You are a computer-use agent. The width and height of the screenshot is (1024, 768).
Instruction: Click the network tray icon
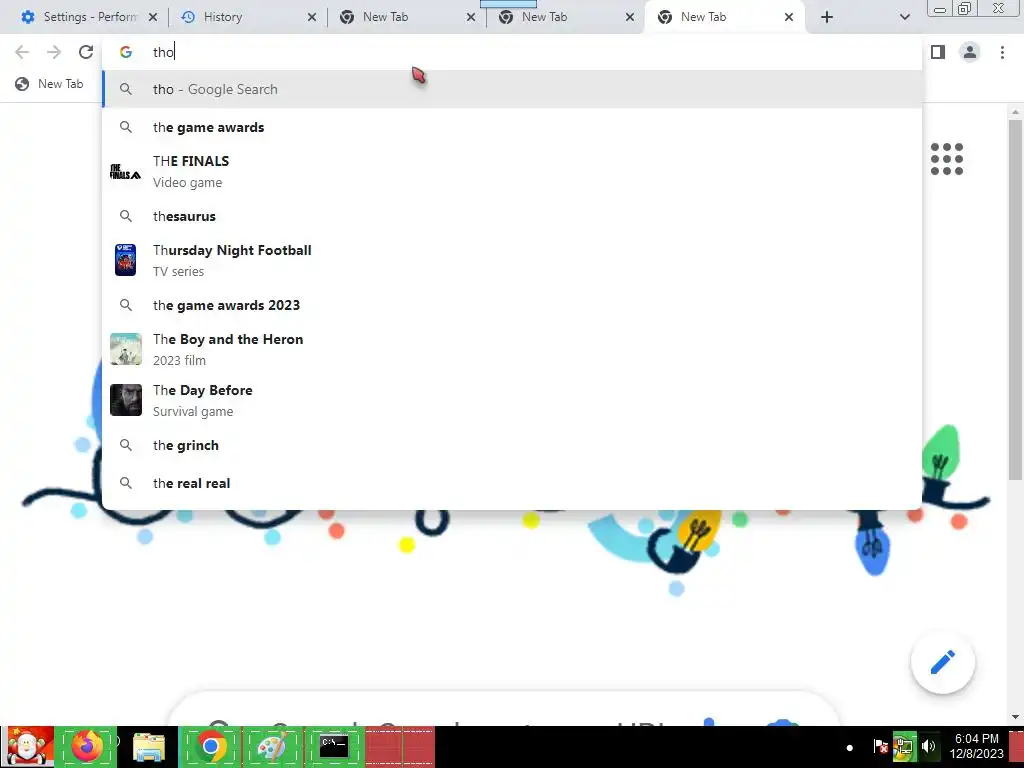[x=904, y=746]
